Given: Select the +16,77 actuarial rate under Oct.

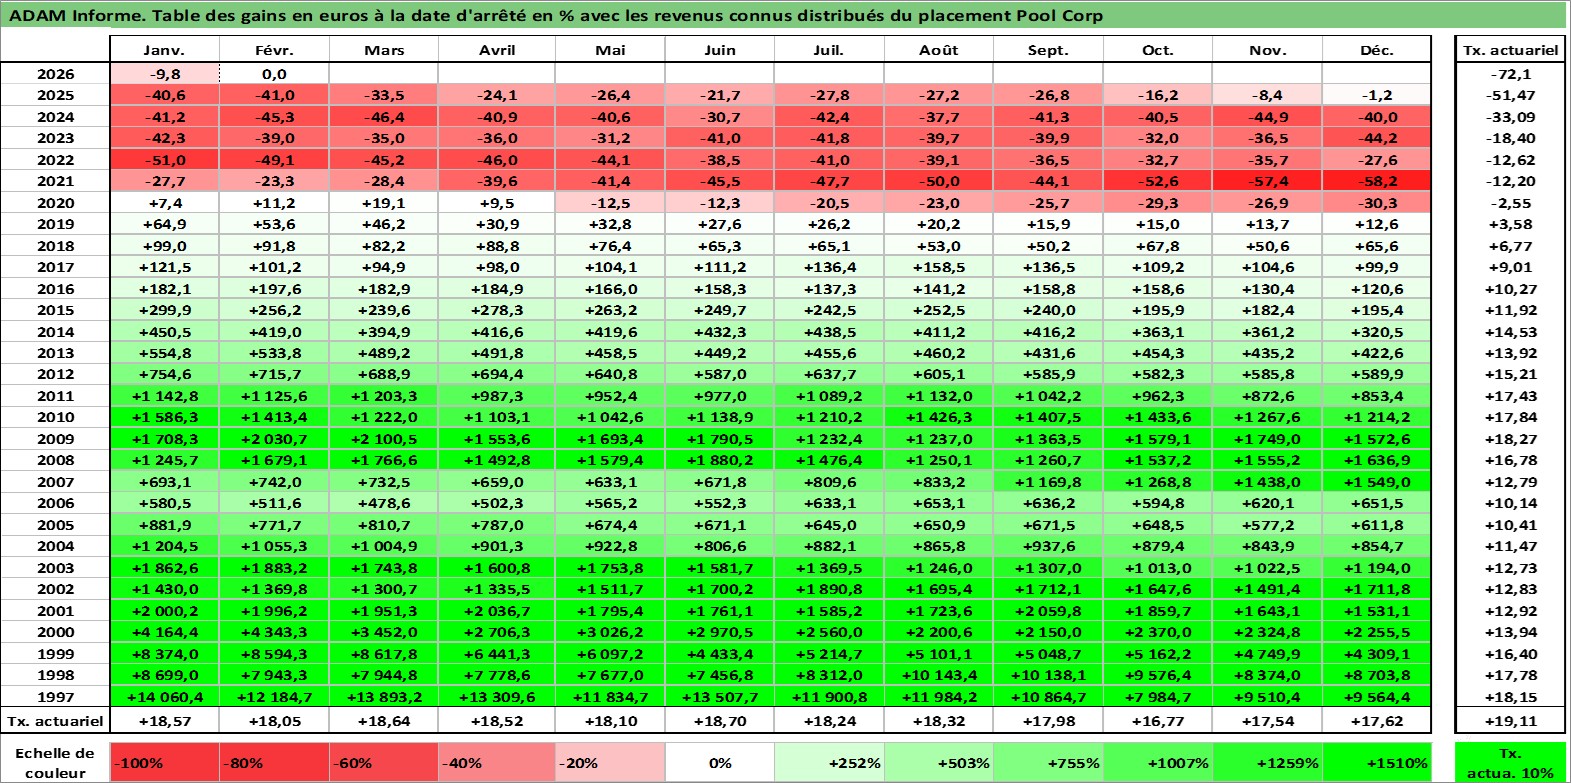Looking at the screenshot, I should point(1158,721).
